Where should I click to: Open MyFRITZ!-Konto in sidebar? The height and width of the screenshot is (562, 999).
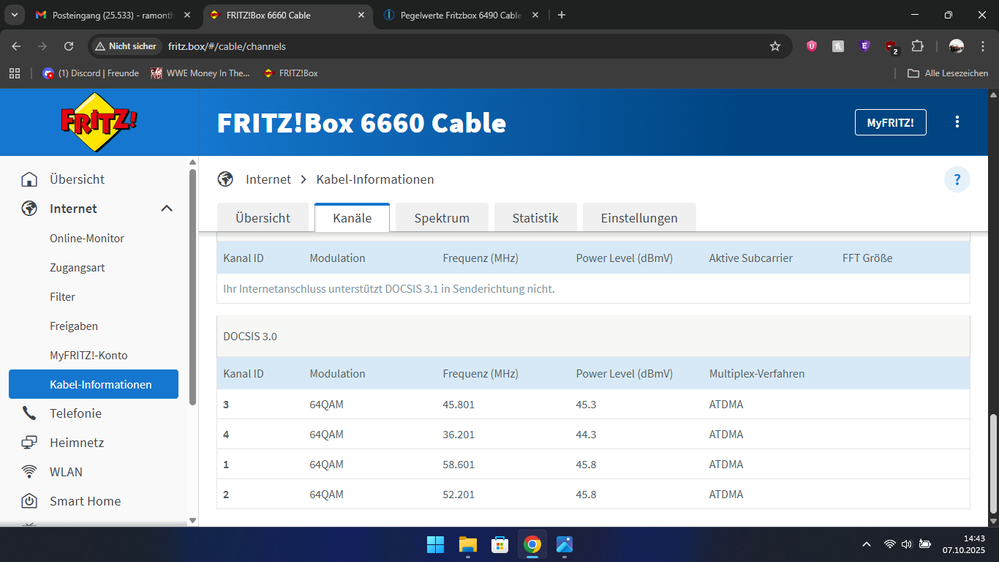[89, 356]
